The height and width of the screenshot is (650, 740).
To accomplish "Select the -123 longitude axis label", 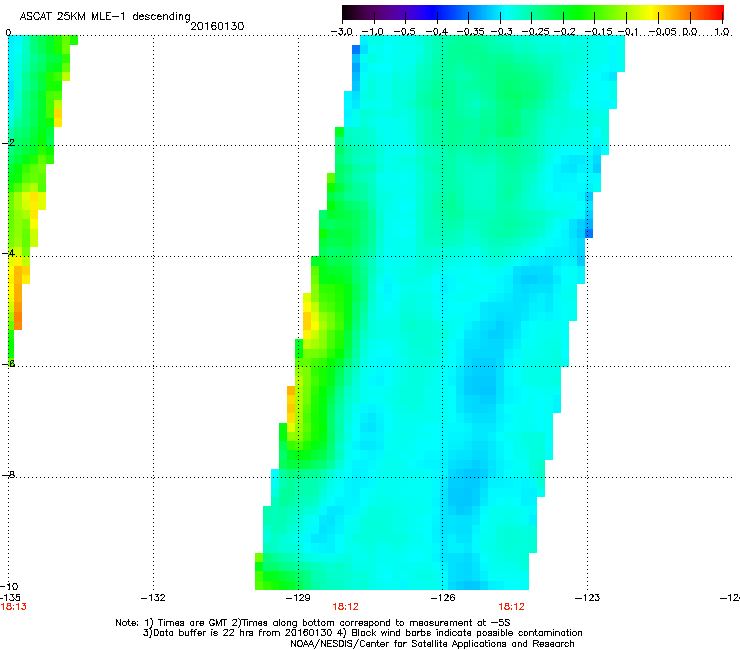I will click(588, 598).
